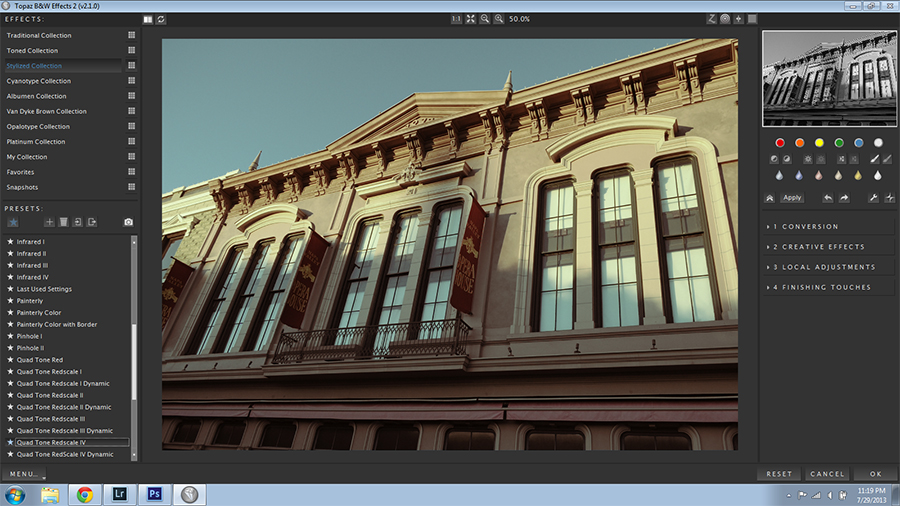Image resolution: width=900 pixels, height=506 pixels.
Task: Open the wrench settings tool
Action: pyautogui.click(x=873, y=198)
